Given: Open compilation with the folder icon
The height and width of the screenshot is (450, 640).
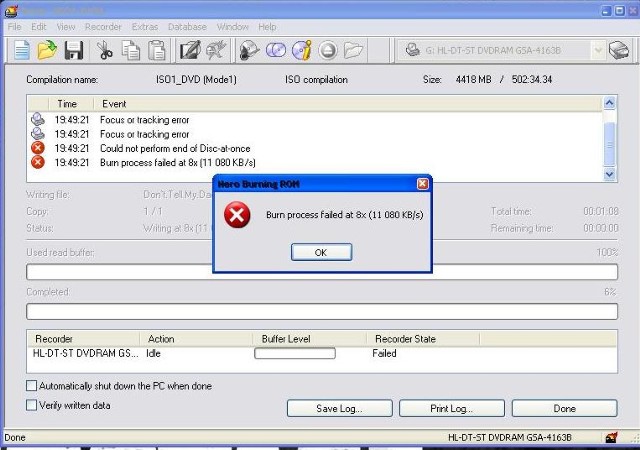Looking at the screenshot, I should point(47,51).
